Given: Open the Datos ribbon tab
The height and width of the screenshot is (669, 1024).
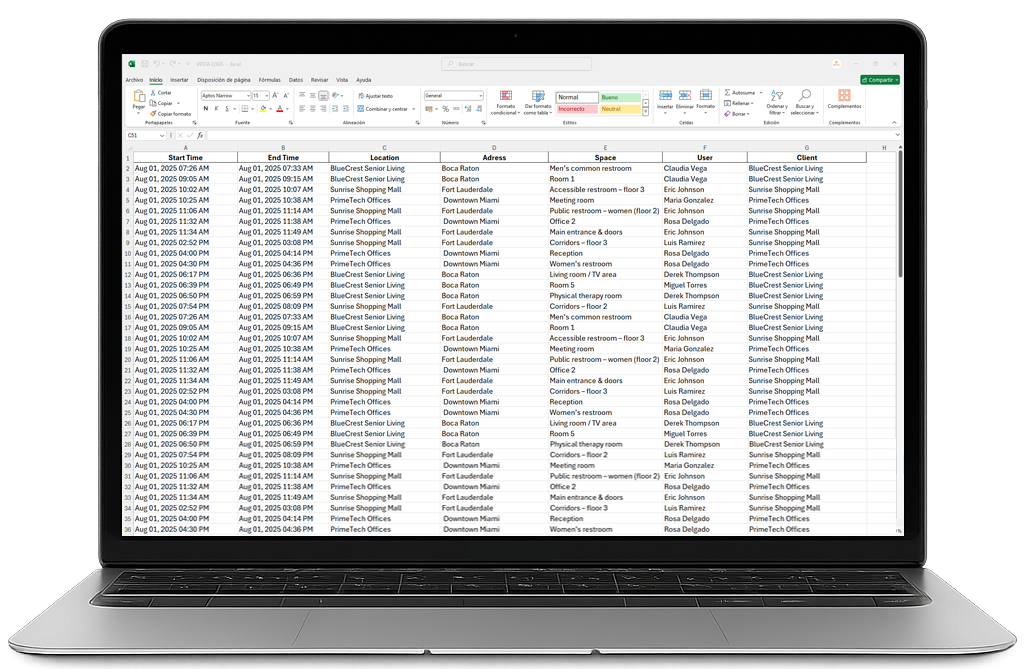Looking at the screenshot, I should coord(298,80).
